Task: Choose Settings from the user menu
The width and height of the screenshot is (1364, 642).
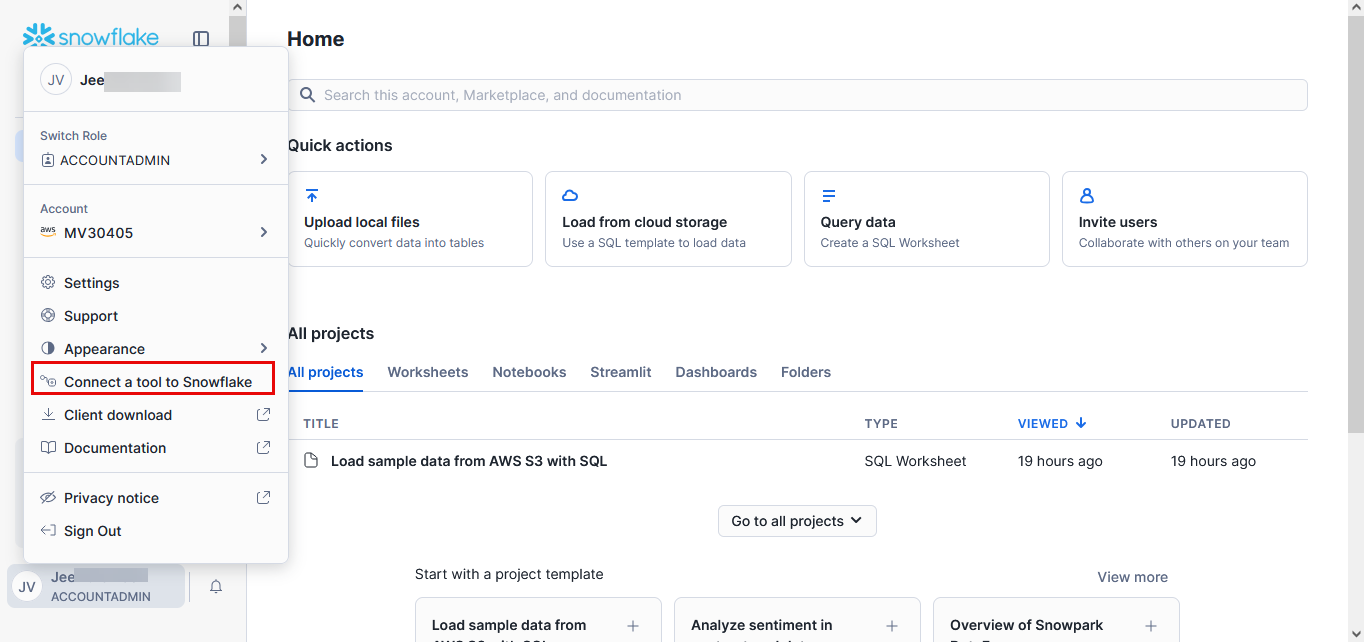Action: click(92, 283)
